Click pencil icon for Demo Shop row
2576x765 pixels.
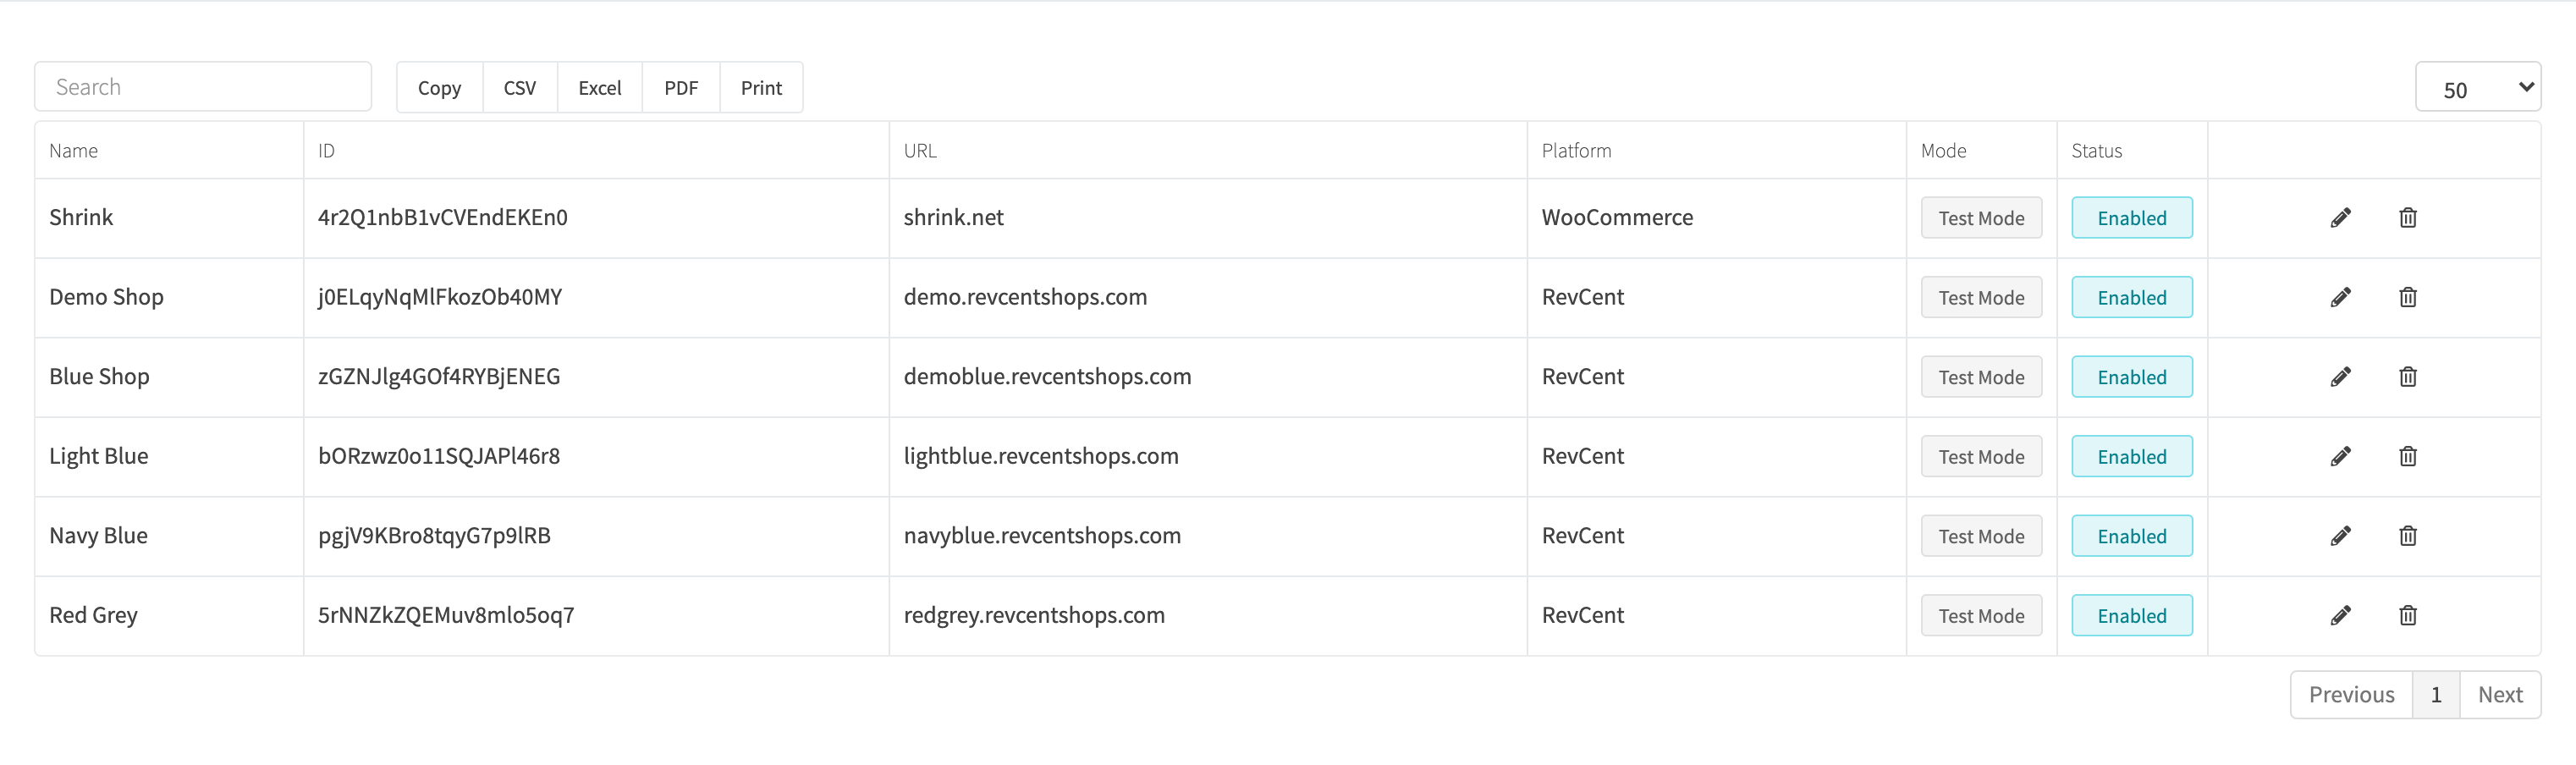click(2340, 297)
